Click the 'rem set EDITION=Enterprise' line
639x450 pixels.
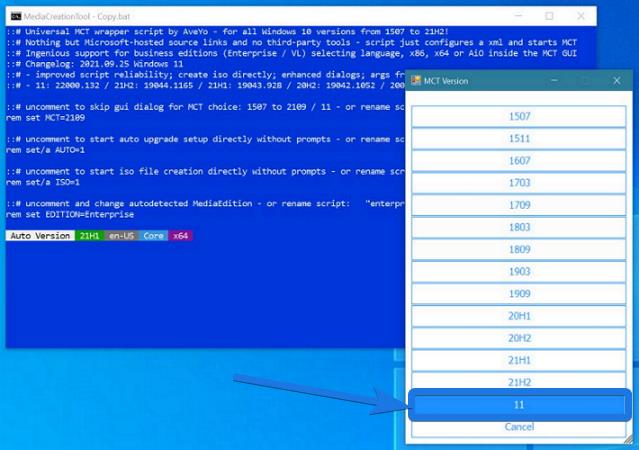click(70, 214)
